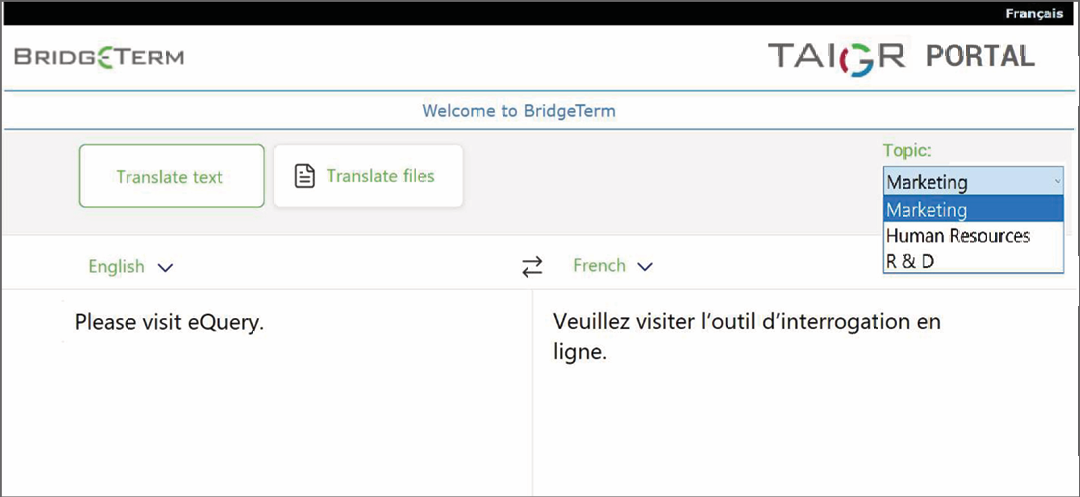
Task: Open the Translate files tab
Action: [368, 176]
